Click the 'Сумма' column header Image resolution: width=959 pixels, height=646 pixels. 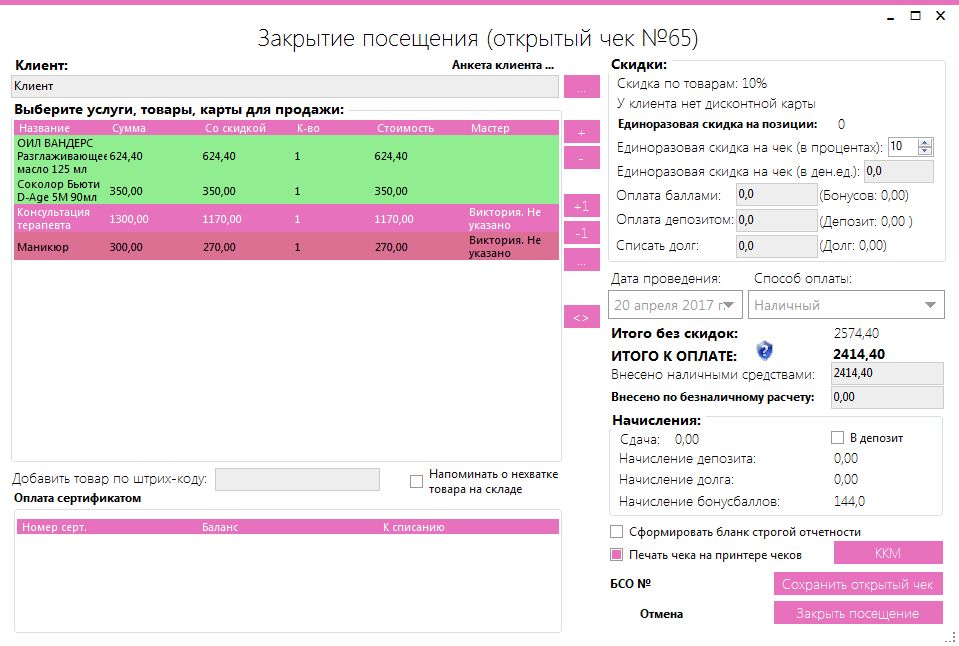click(x=129, y=128)
